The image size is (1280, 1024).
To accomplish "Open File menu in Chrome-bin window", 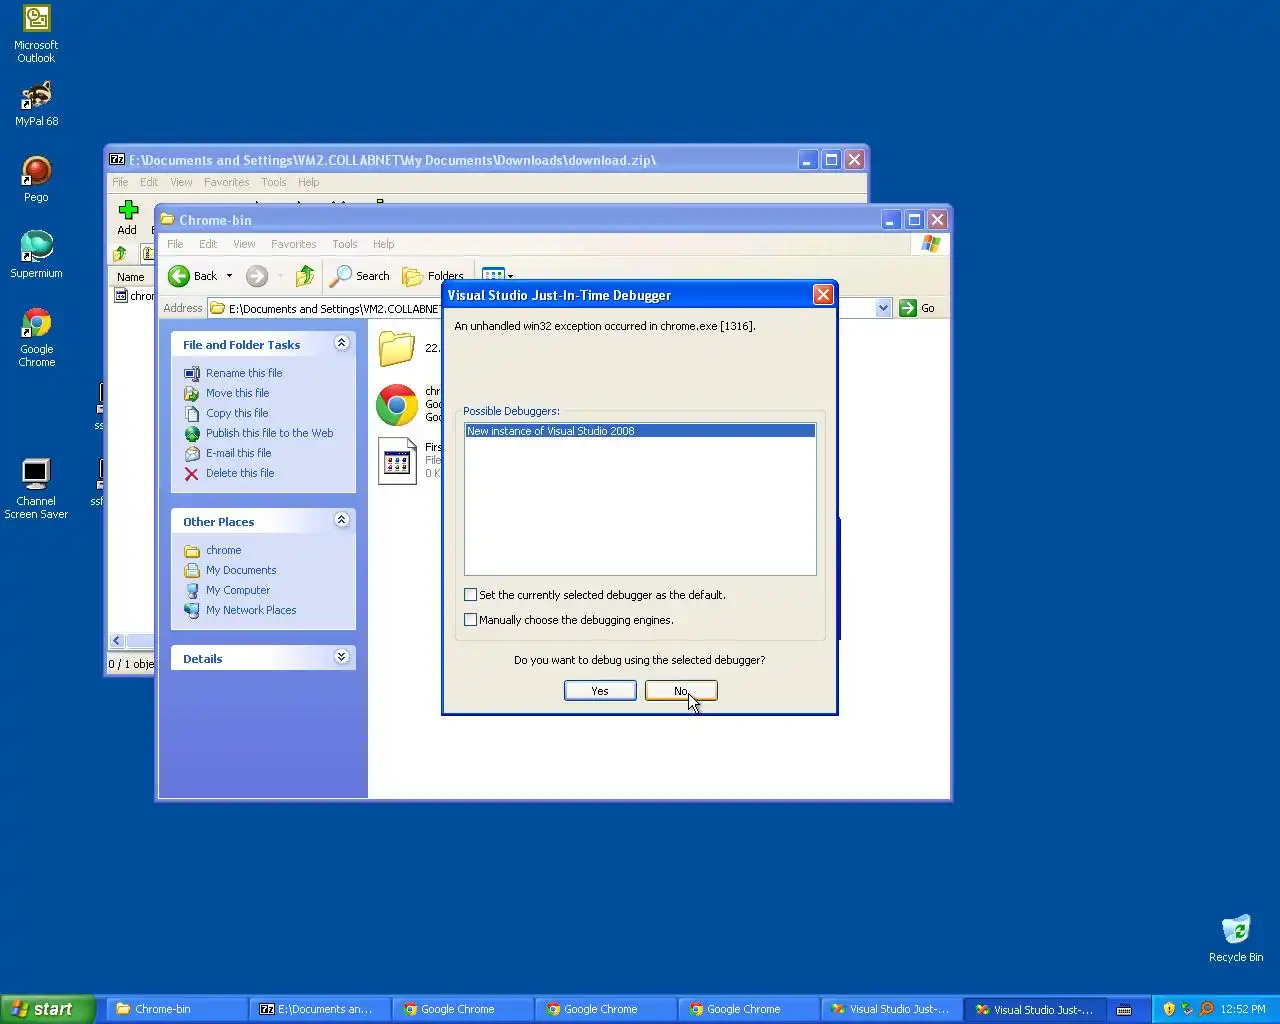I will point(175,244).
